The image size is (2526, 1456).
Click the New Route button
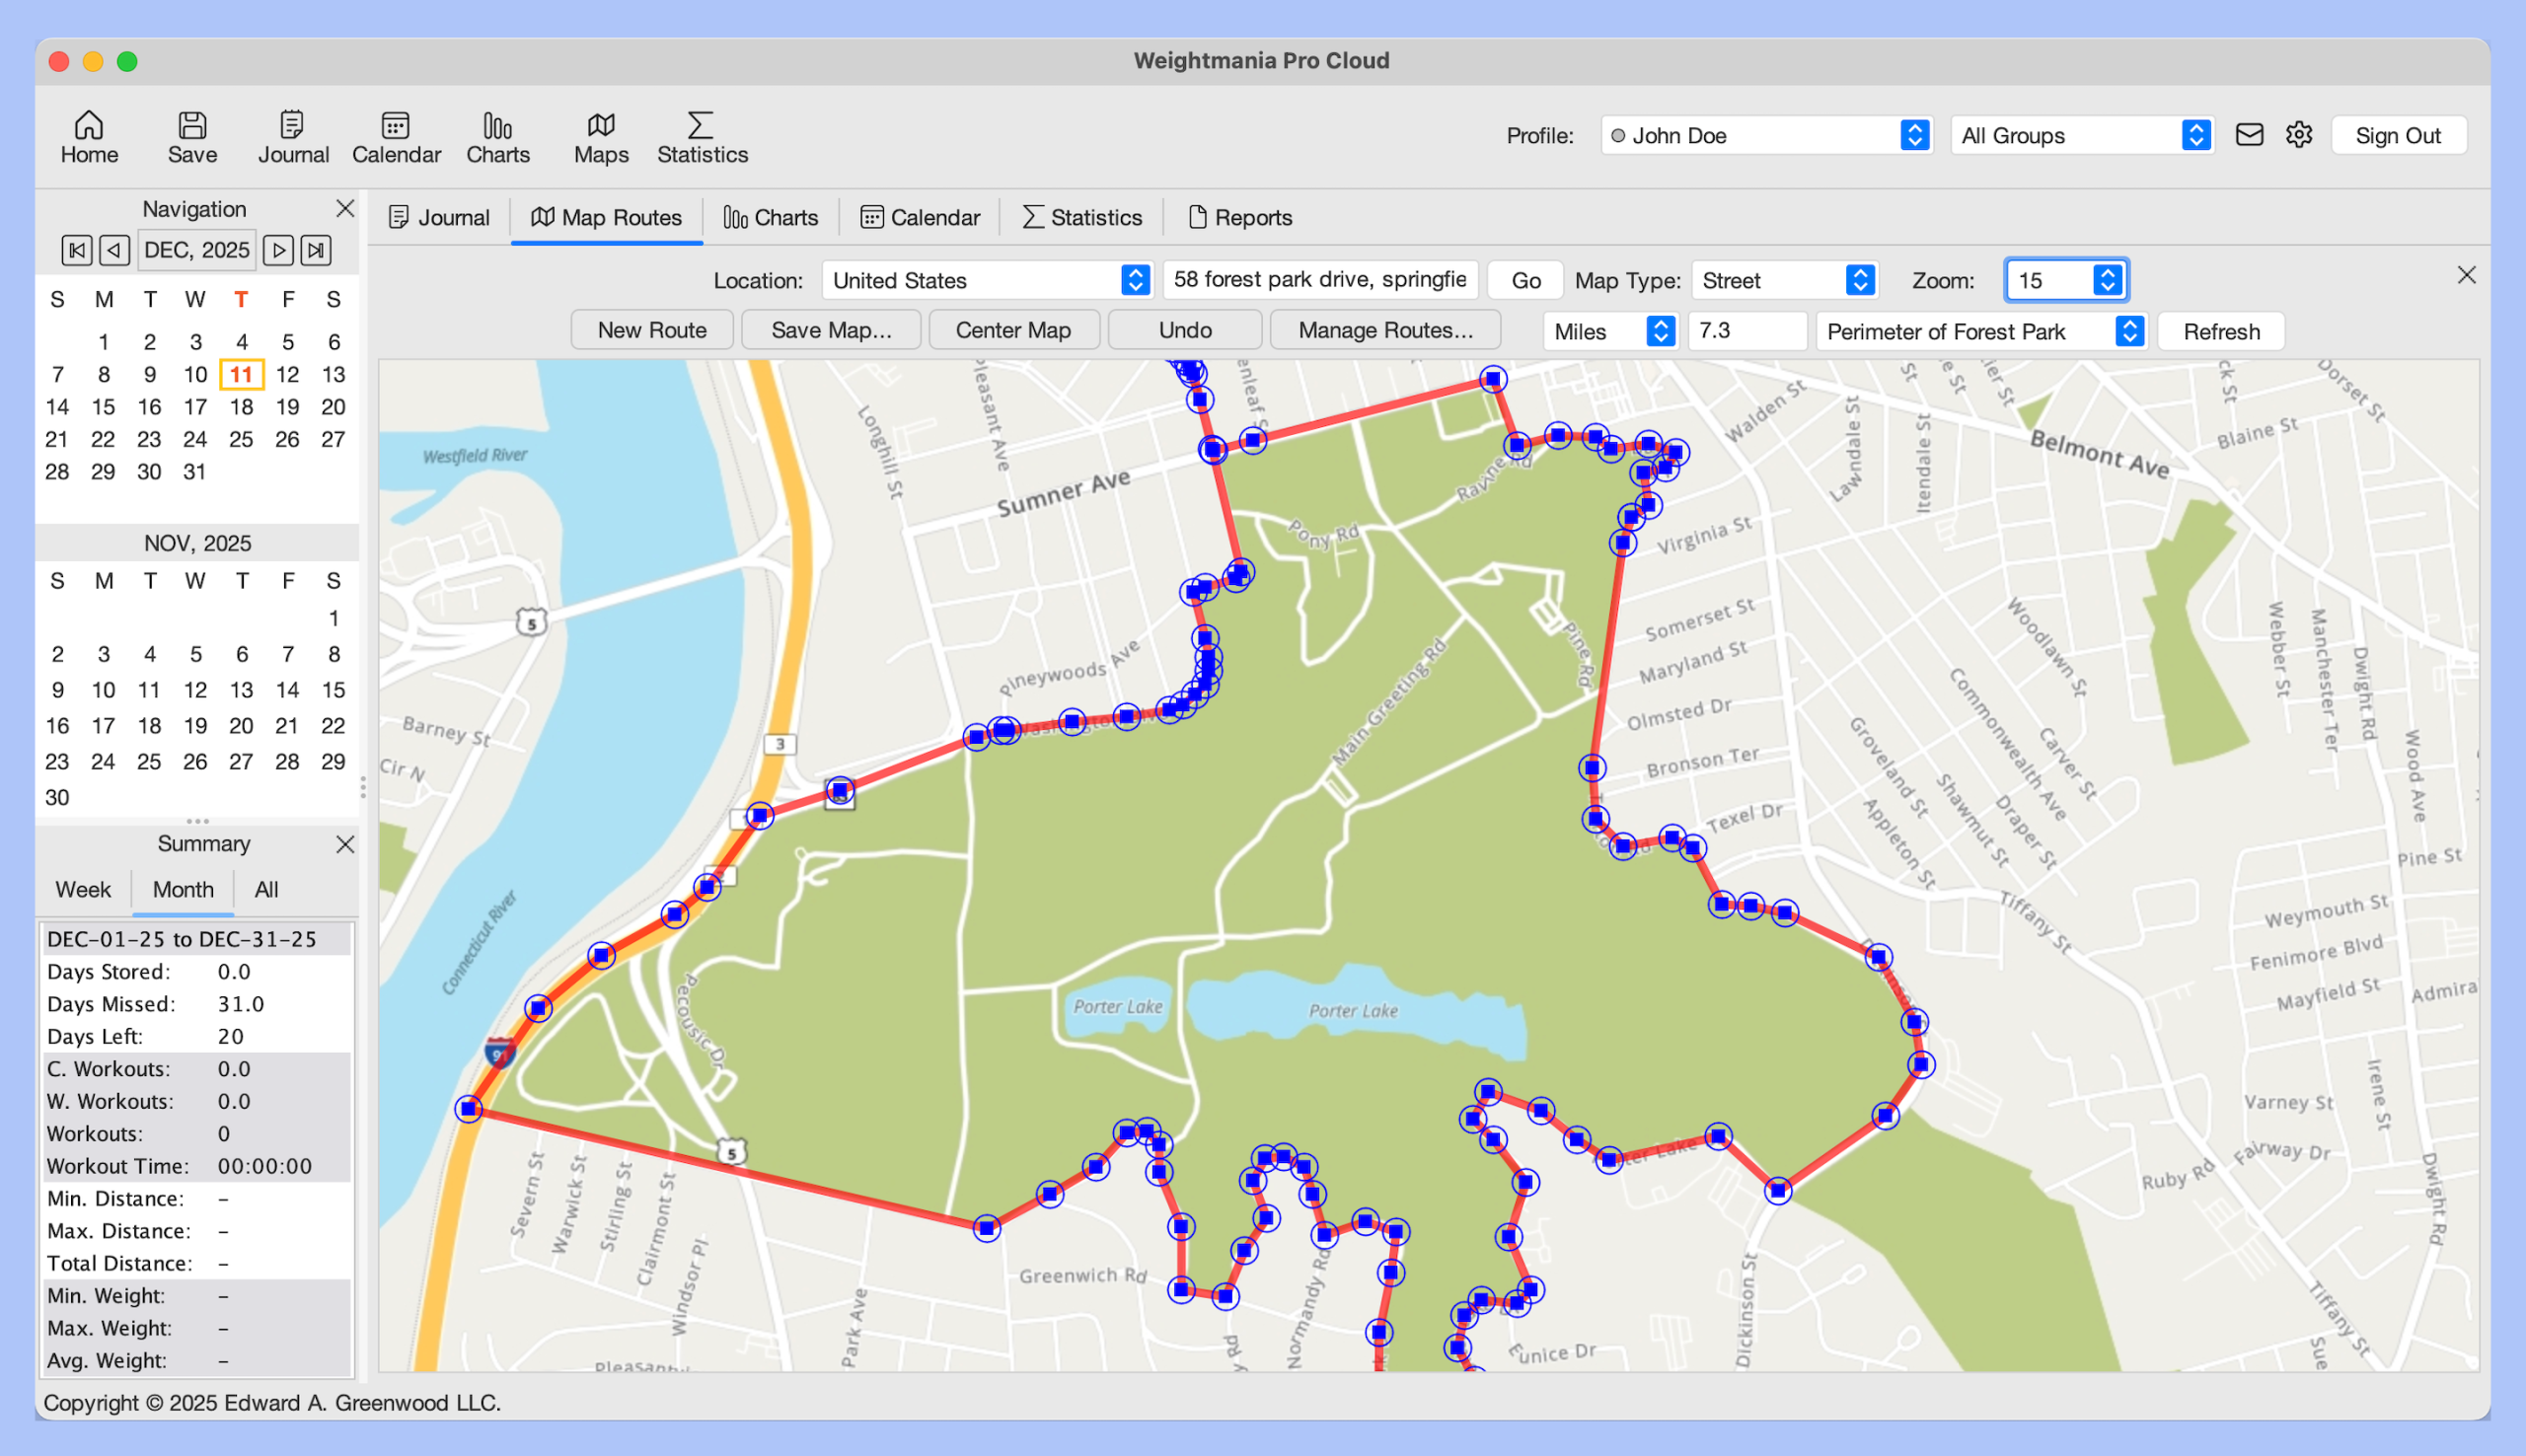click(651, 329)
